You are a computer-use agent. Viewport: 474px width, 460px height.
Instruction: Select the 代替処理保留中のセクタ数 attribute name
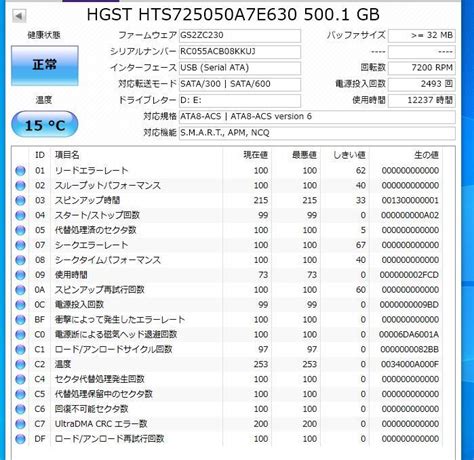point(104,394)
